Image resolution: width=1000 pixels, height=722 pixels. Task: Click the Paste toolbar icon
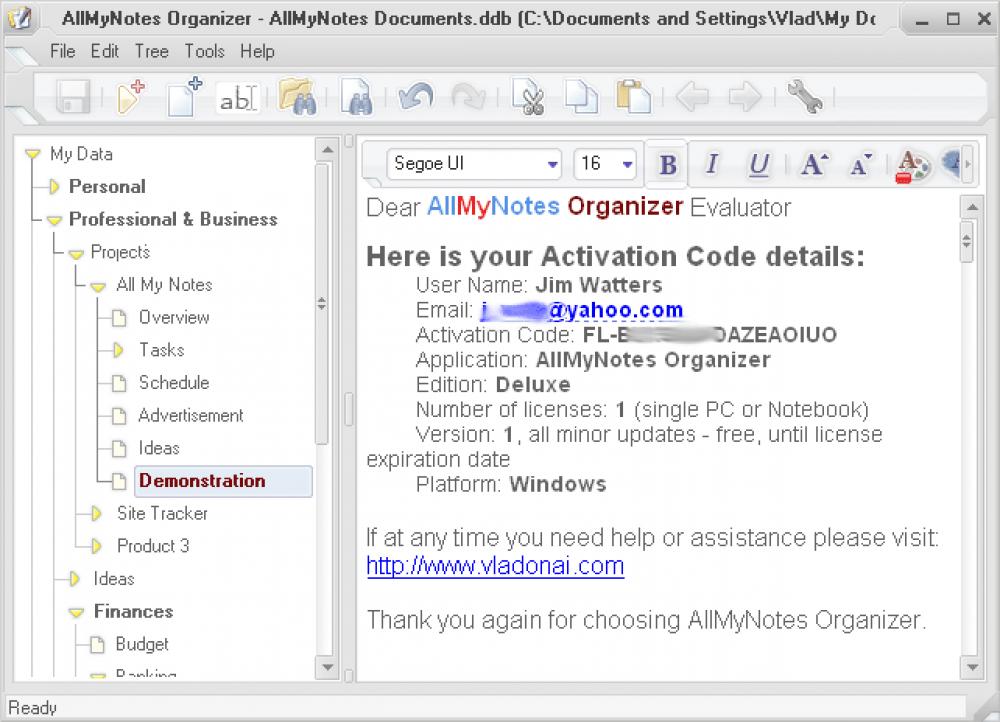(633, 97)
